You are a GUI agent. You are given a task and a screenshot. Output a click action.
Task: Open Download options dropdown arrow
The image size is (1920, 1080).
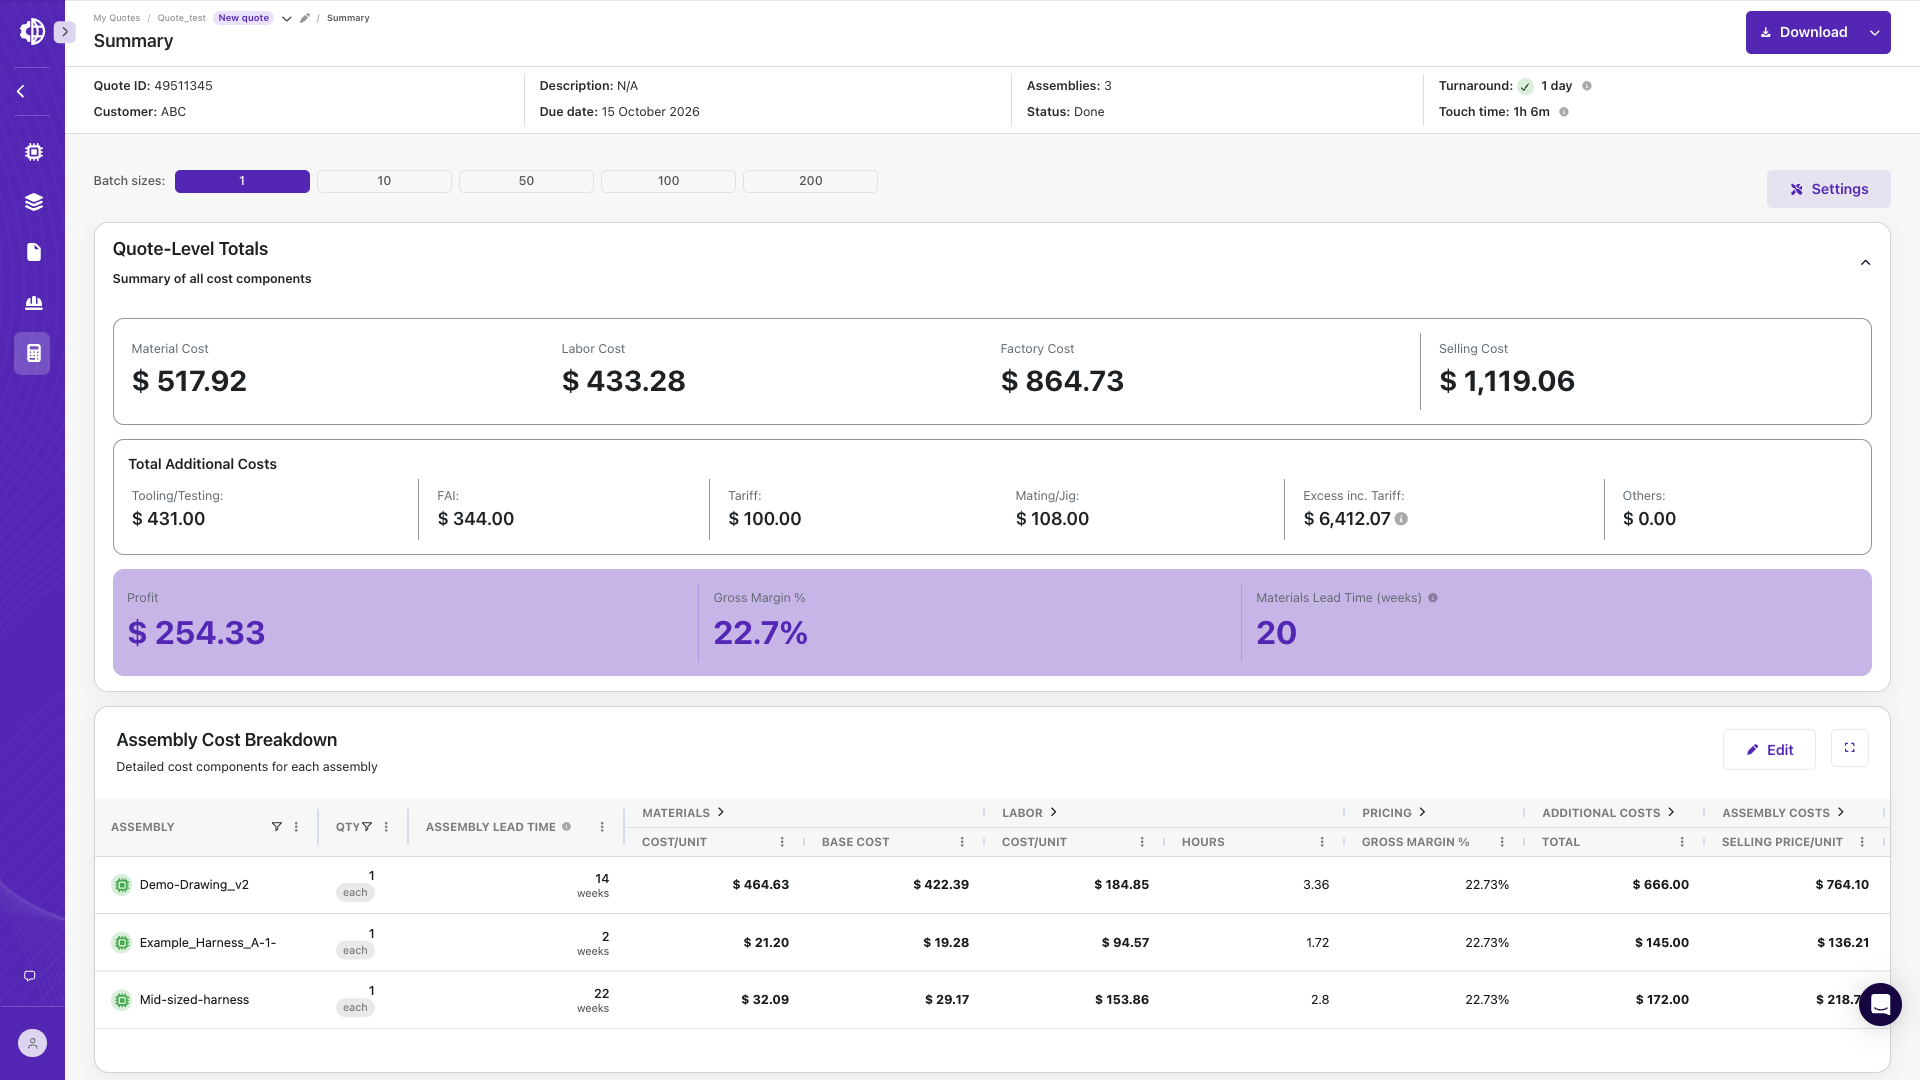pos(1874,33)
